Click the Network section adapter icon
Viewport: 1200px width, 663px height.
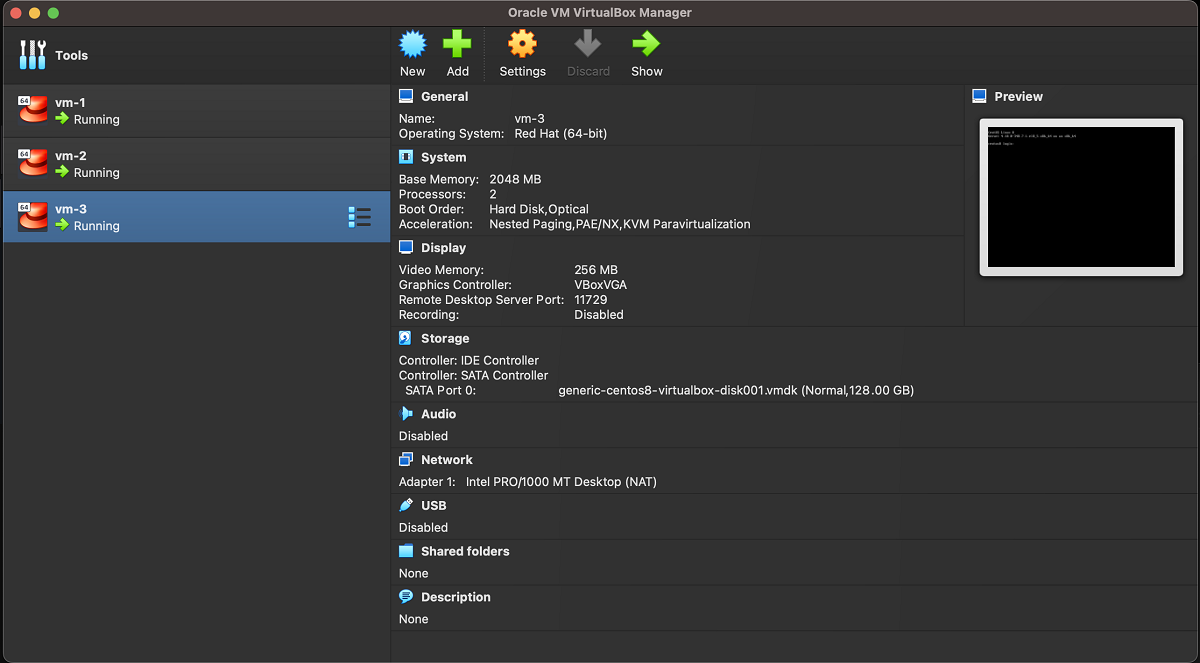(406, 459)
